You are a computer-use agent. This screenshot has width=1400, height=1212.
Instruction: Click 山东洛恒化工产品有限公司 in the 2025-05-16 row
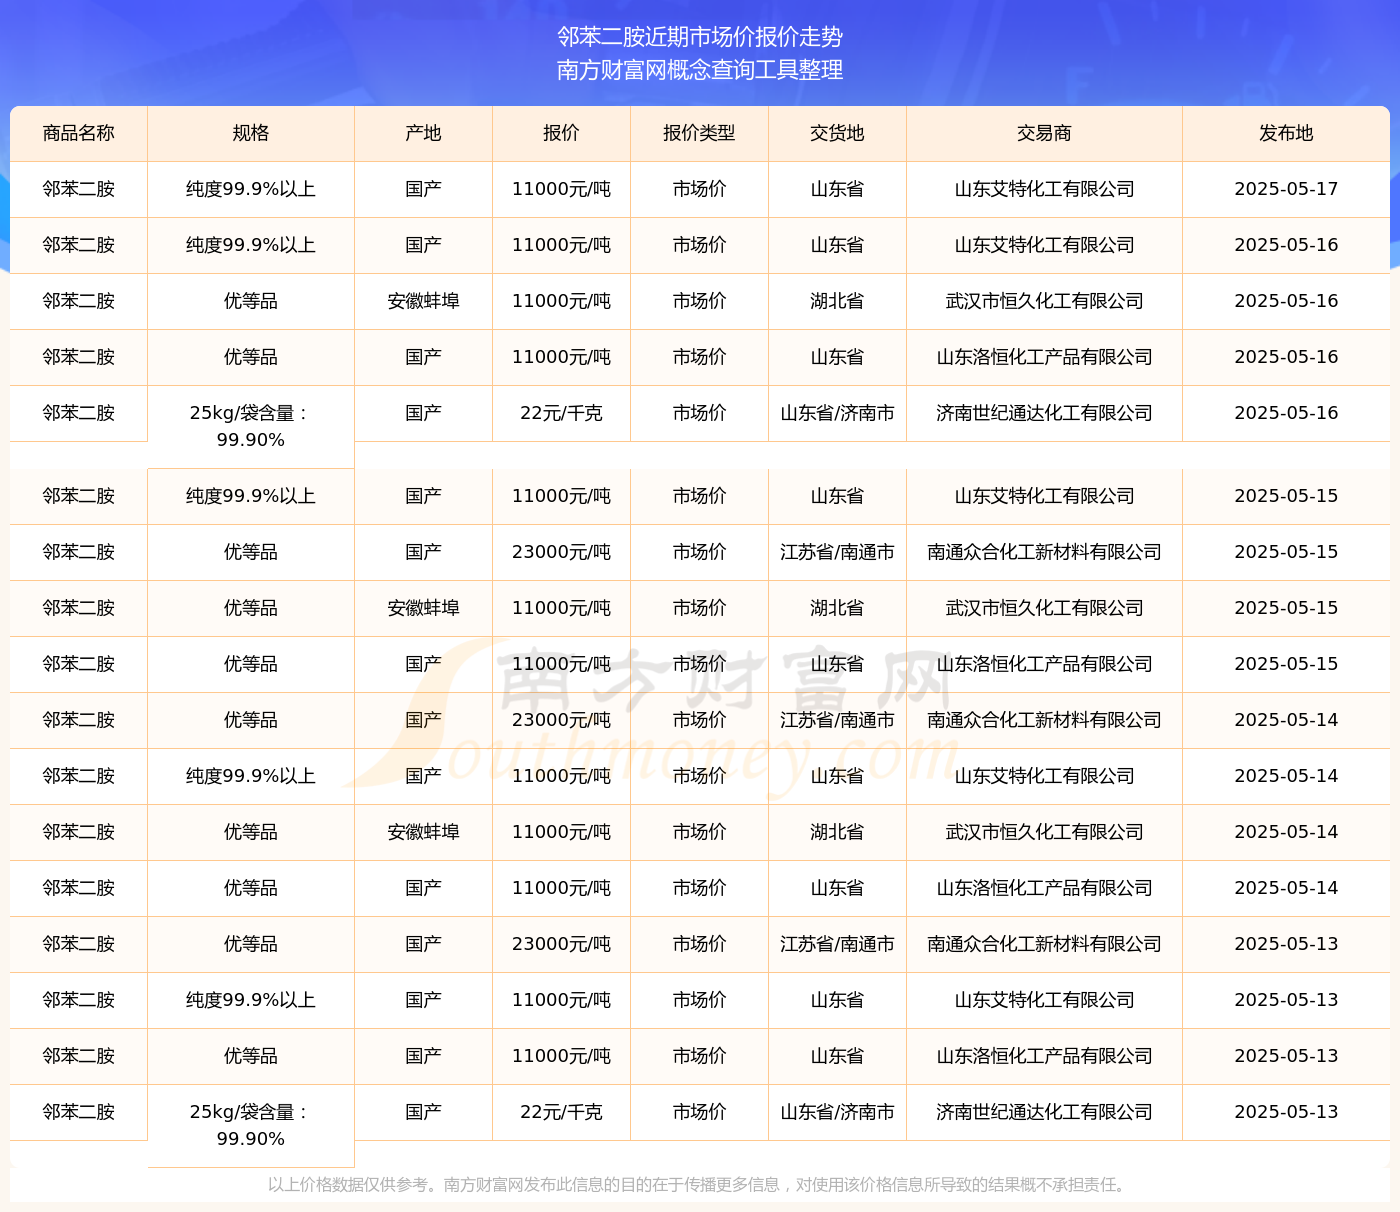pyautogui.click(x=1045, y=357)
